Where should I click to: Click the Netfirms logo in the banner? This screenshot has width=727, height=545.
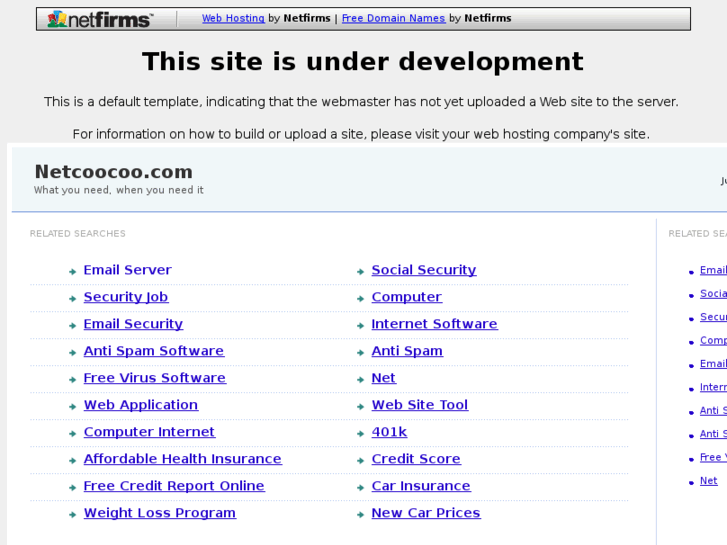point(100,19)
